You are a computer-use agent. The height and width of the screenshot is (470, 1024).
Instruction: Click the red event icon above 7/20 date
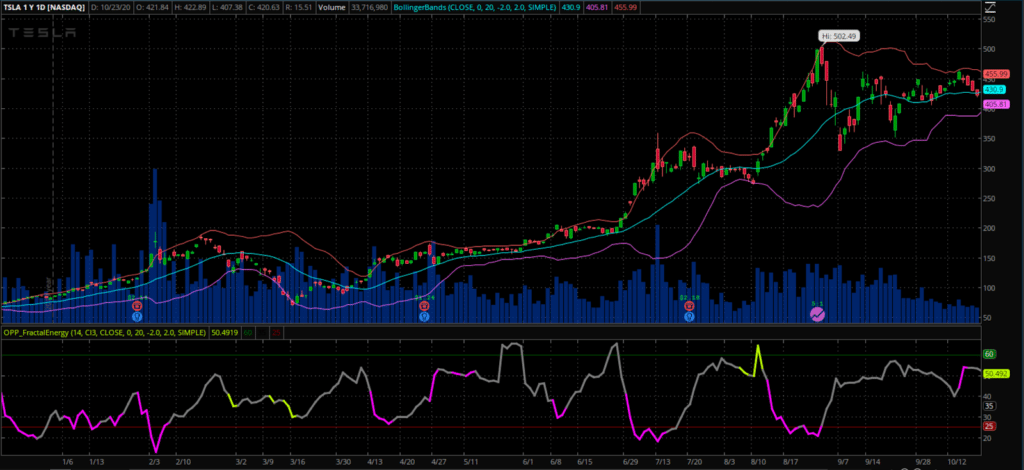tap(689, 306)
